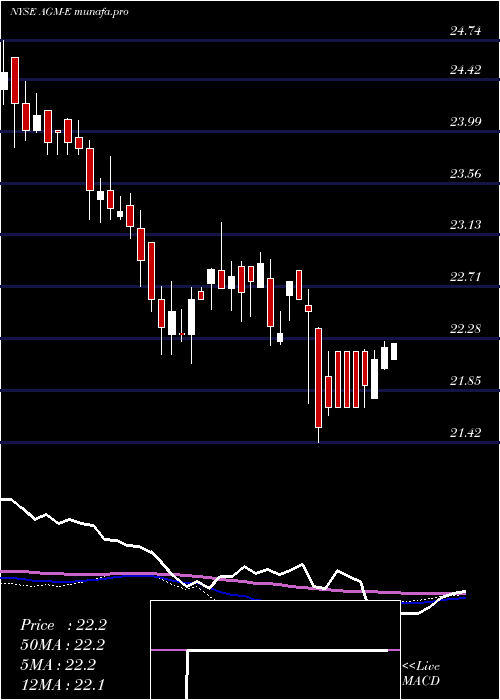Click the 50MA : 22.2 readout
Image resolution: width=500 pixels, height=700 pixels.
pos(62,645)
